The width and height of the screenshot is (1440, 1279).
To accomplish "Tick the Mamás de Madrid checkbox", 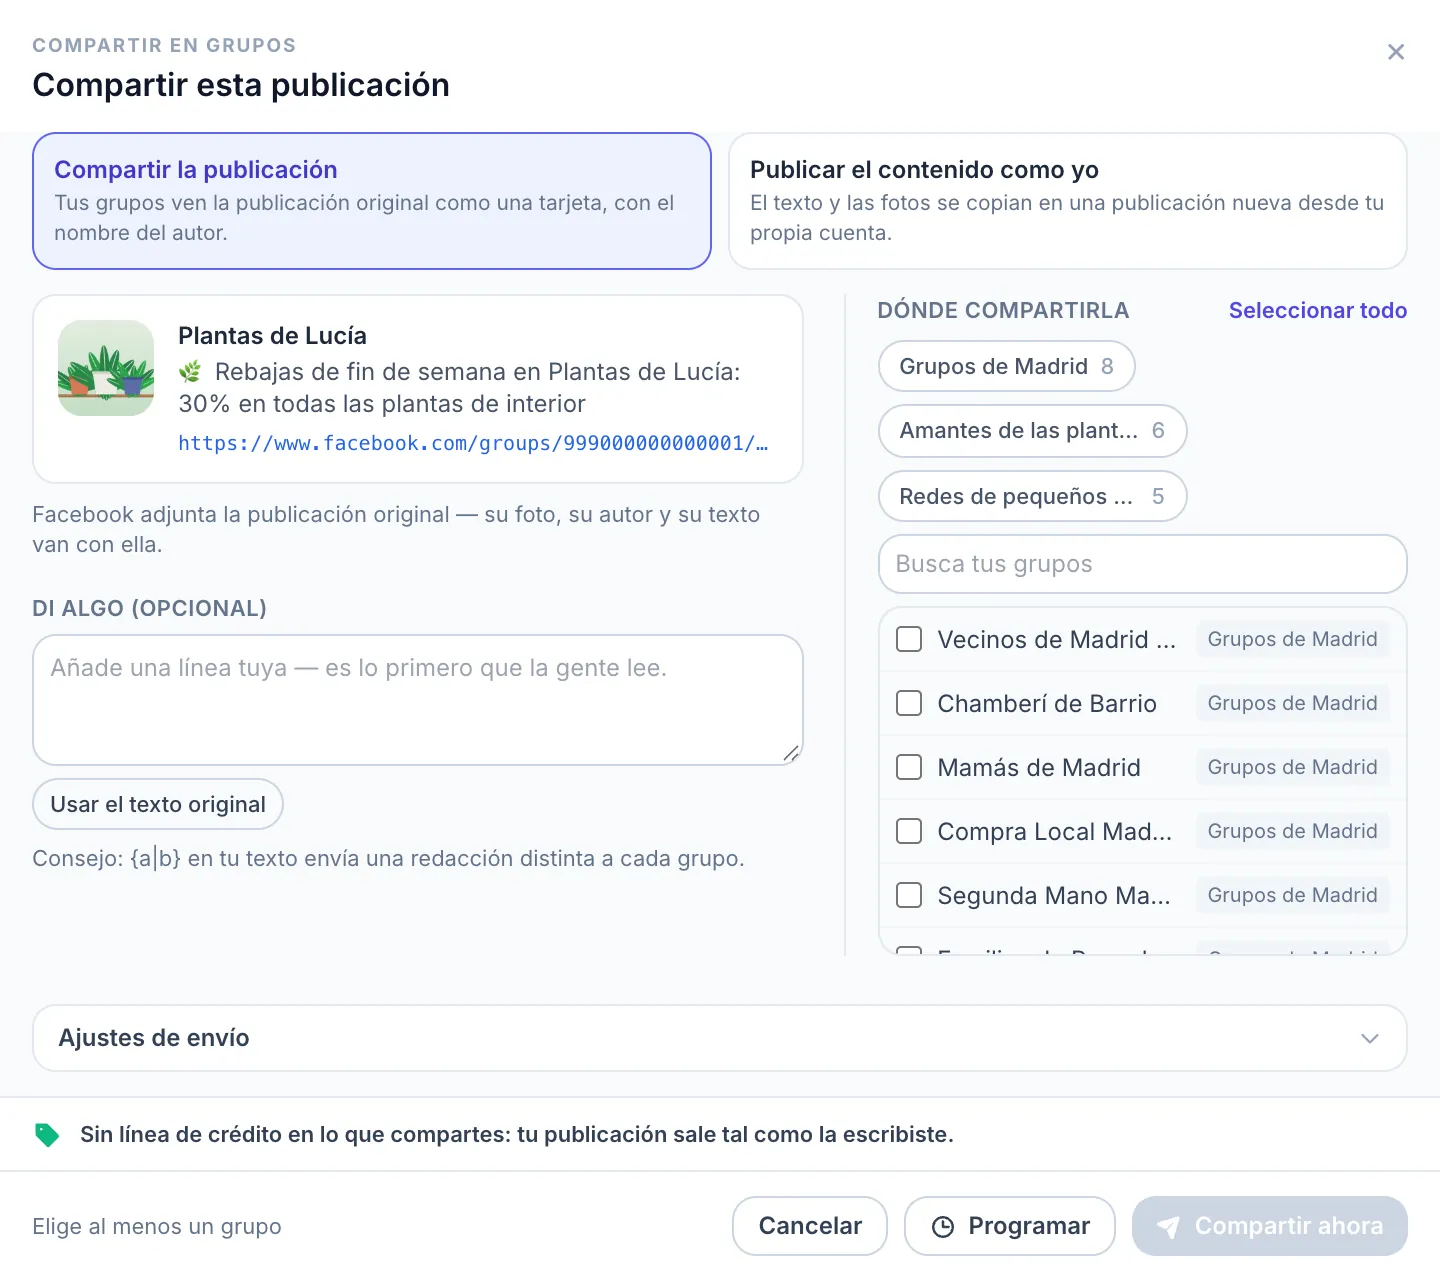I will coord(909,767).
